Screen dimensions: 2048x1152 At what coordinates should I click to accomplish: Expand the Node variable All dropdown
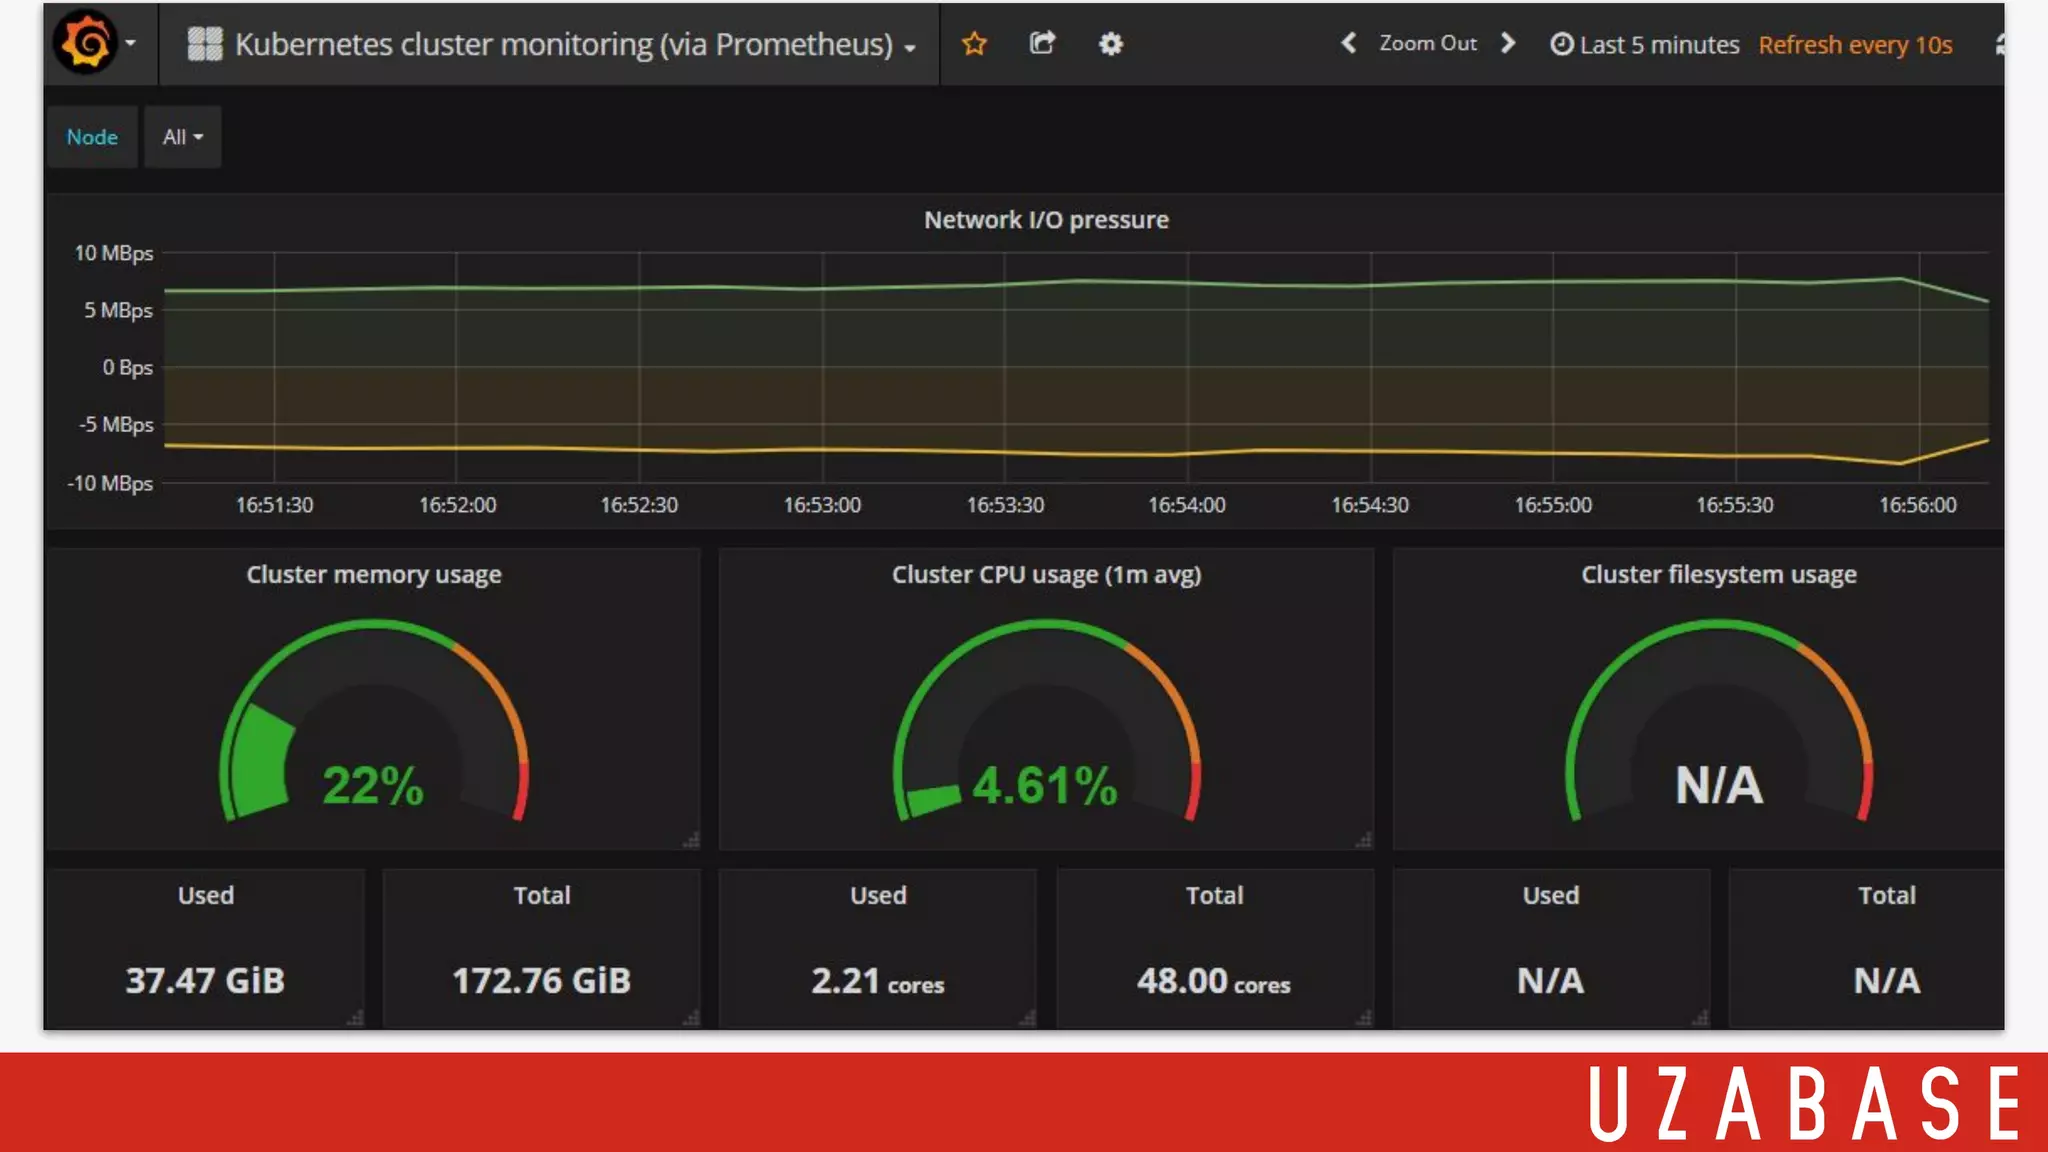pyautogui.click(x=182, y=137)
